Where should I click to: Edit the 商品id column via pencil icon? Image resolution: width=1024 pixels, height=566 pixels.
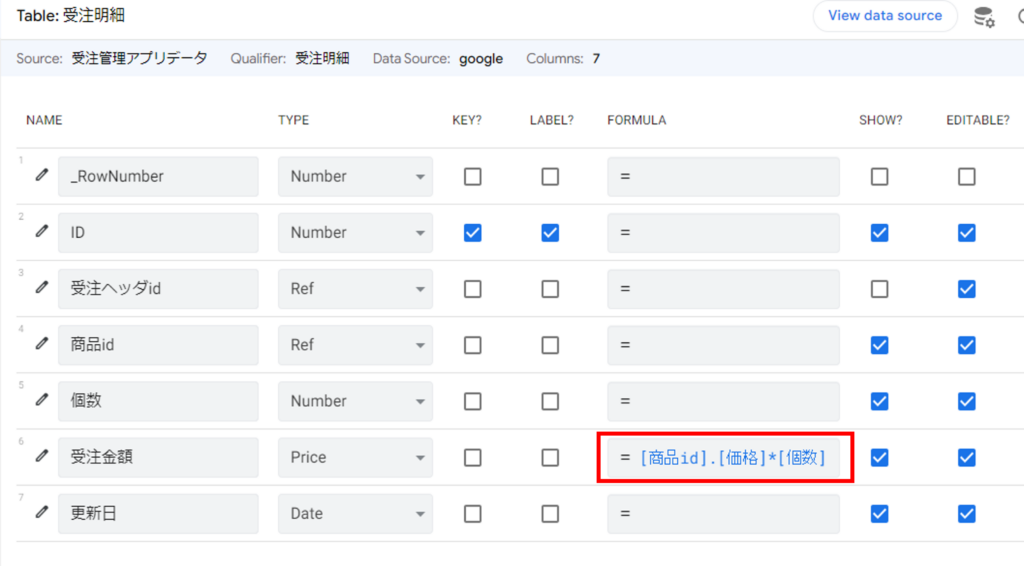point(41,344)
